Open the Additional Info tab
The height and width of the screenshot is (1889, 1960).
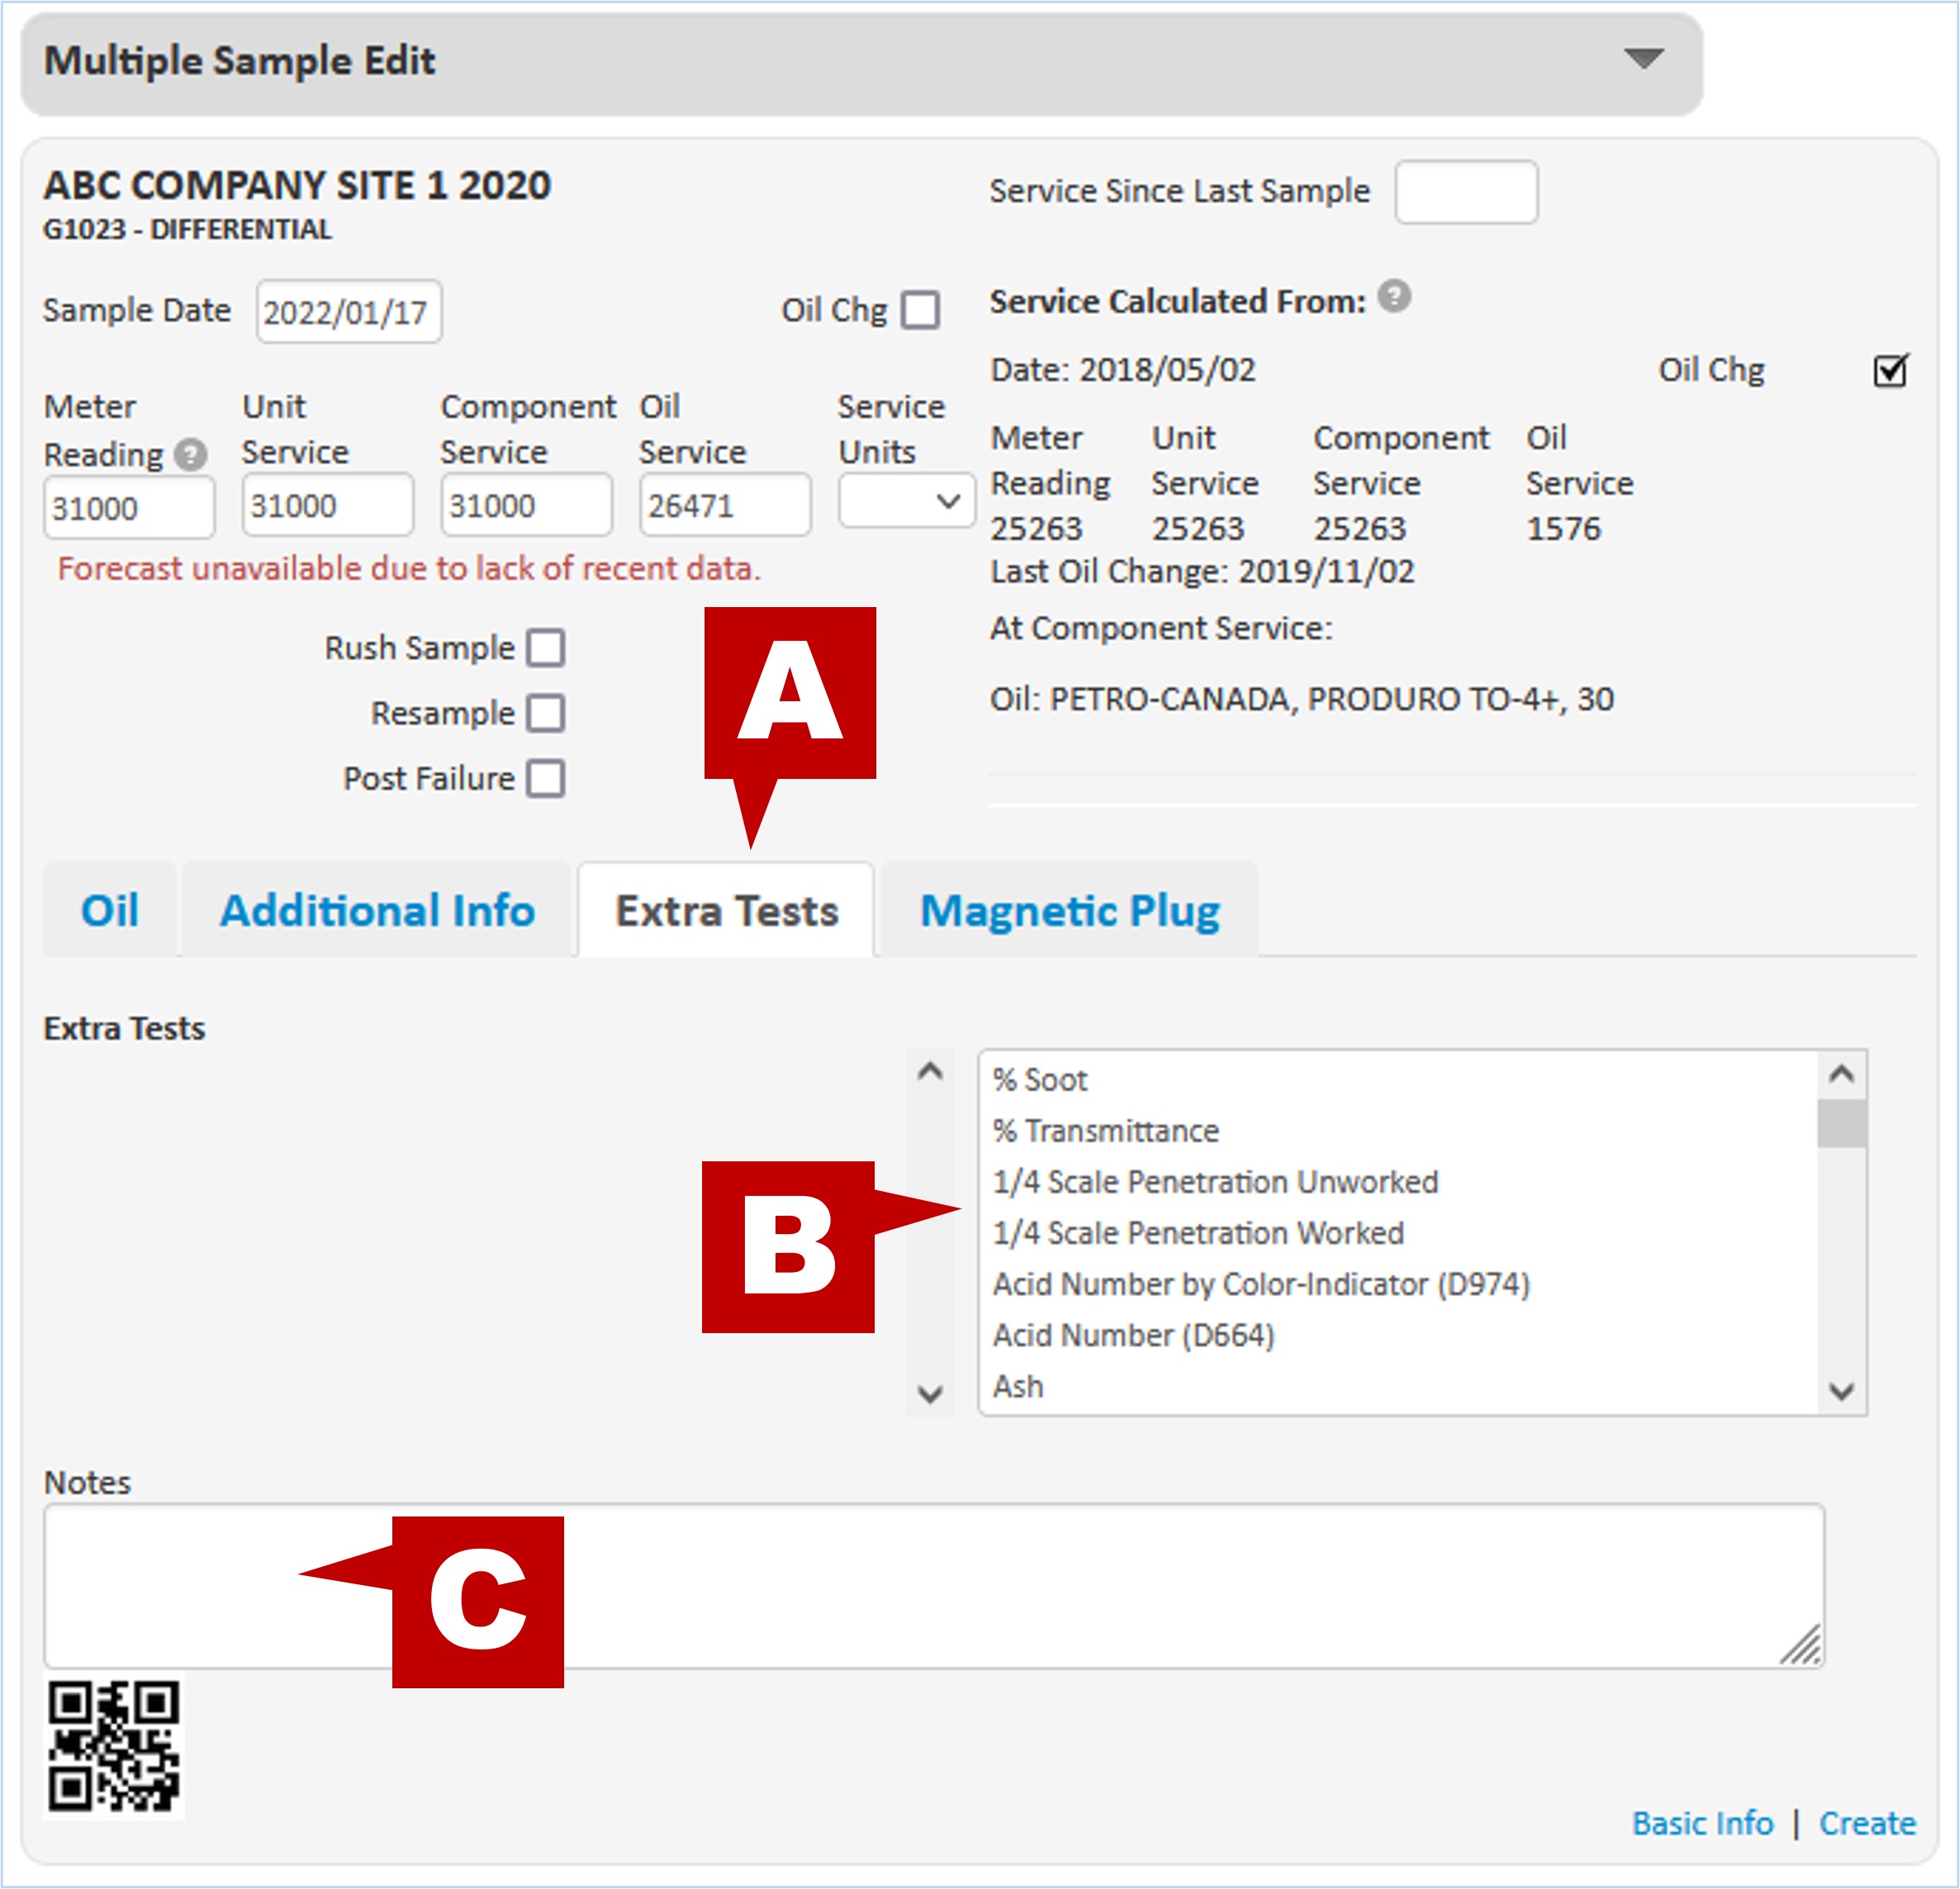click(377, 911)
